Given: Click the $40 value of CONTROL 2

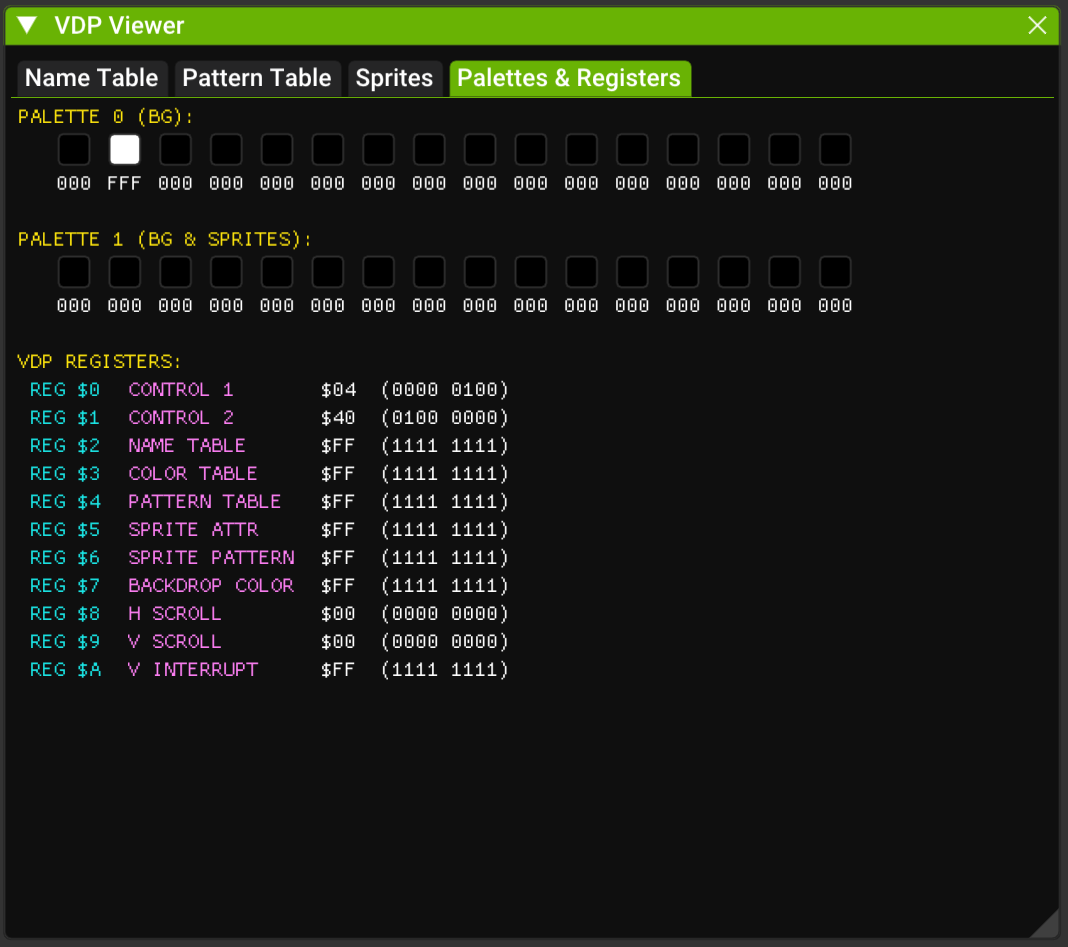Looking at the screenshot, I should pyautogui.click(x=339, y=418).
